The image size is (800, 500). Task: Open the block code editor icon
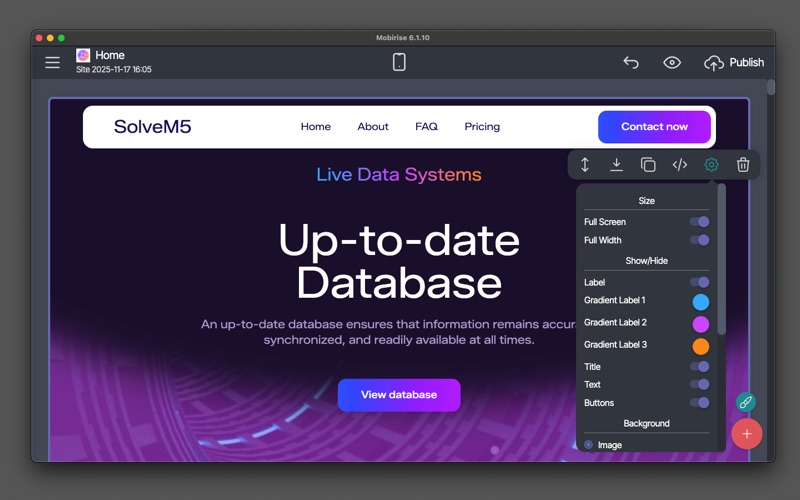click(680, 165)
